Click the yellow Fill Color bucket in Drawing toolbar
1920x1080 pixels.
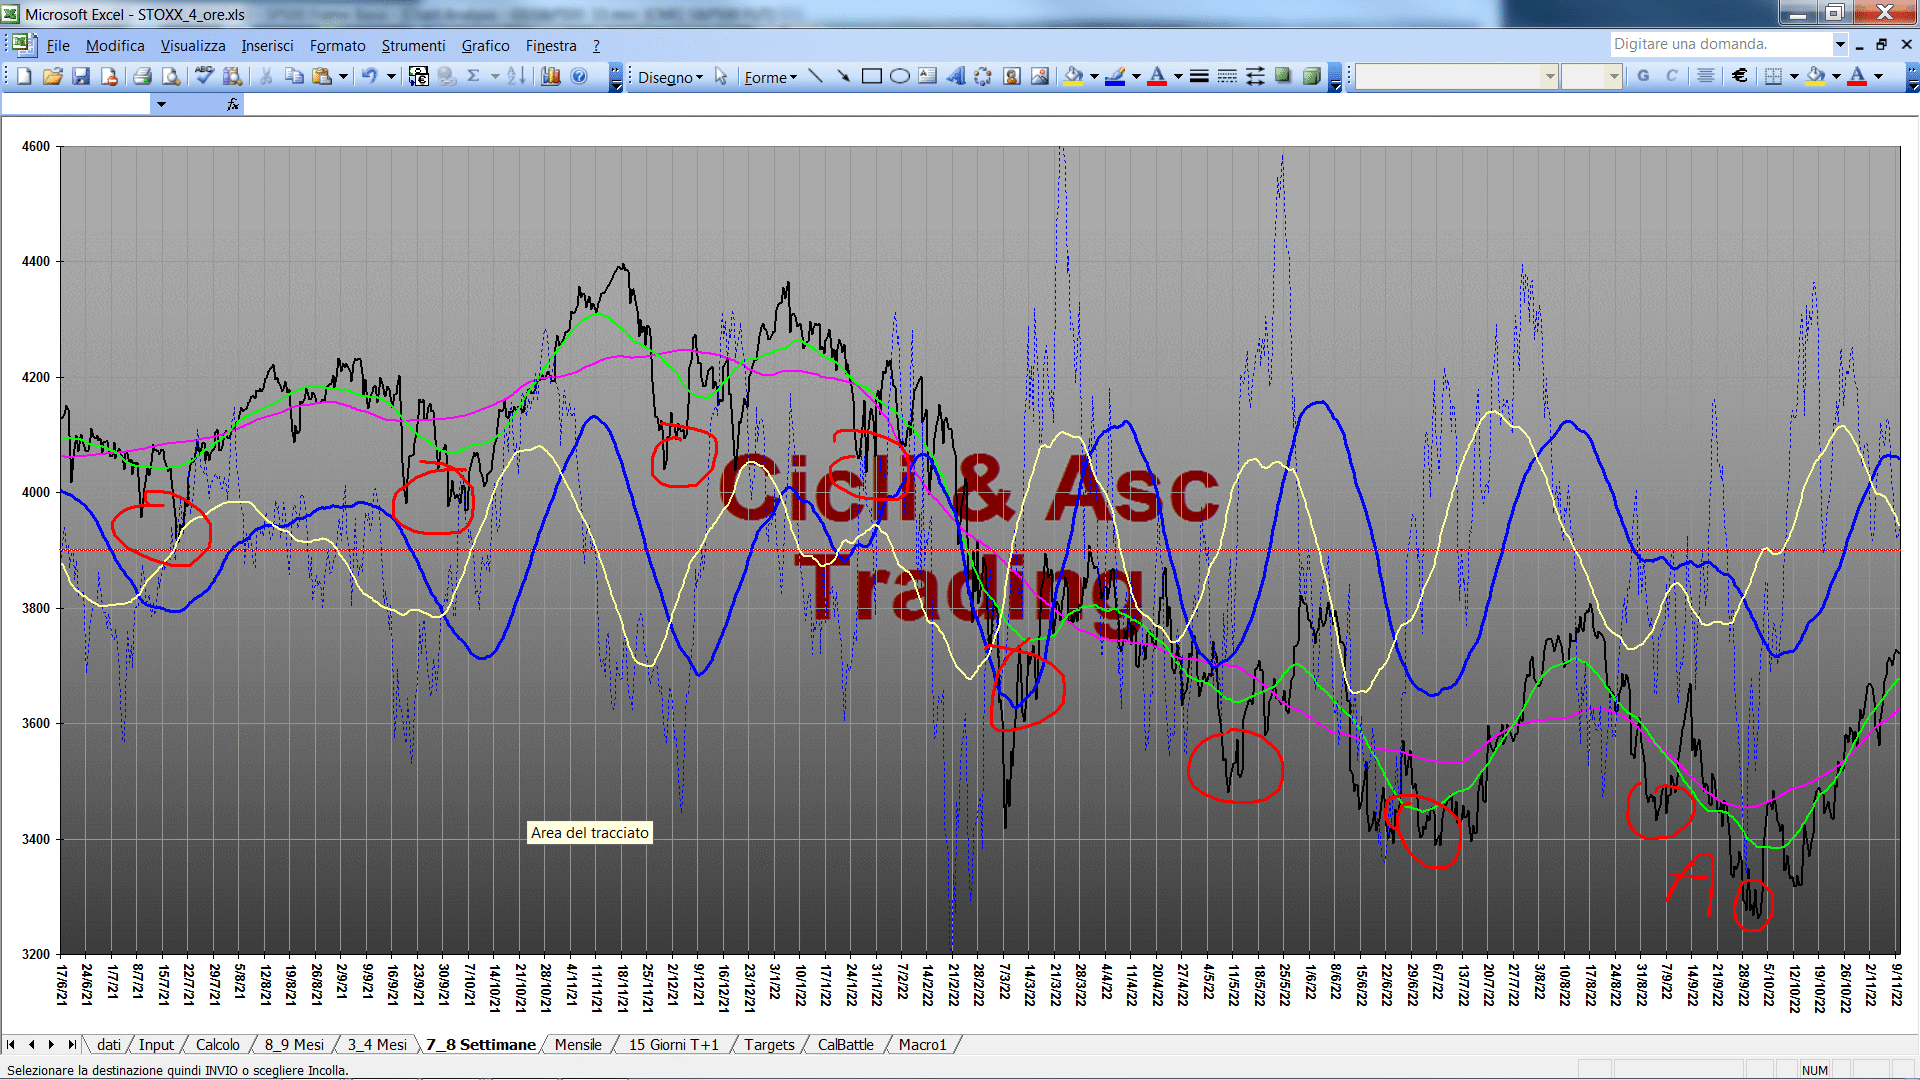(1074, 77)
